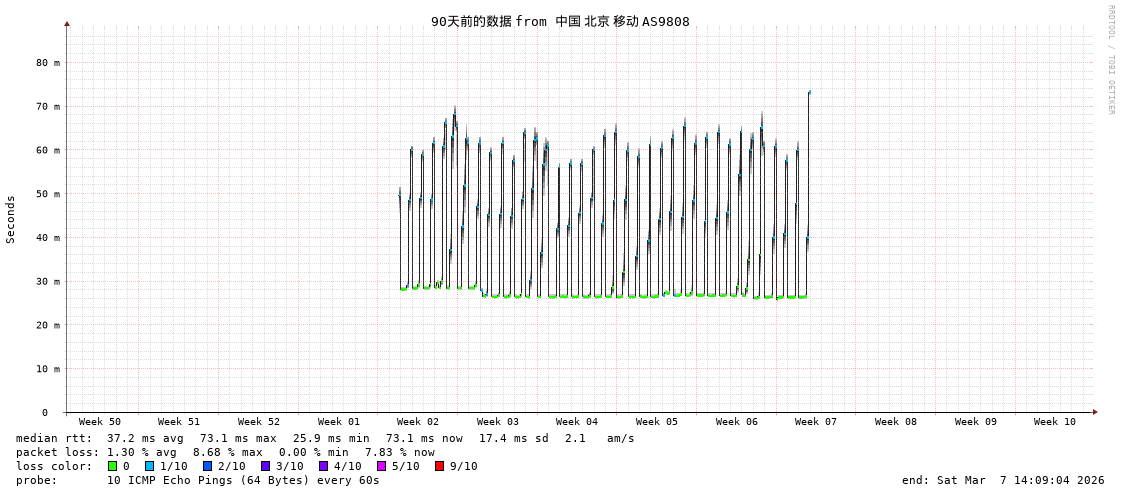The image size is (1121, 494).
Task: Click the graph title mentioning AS9808
Action: (560, 22)
